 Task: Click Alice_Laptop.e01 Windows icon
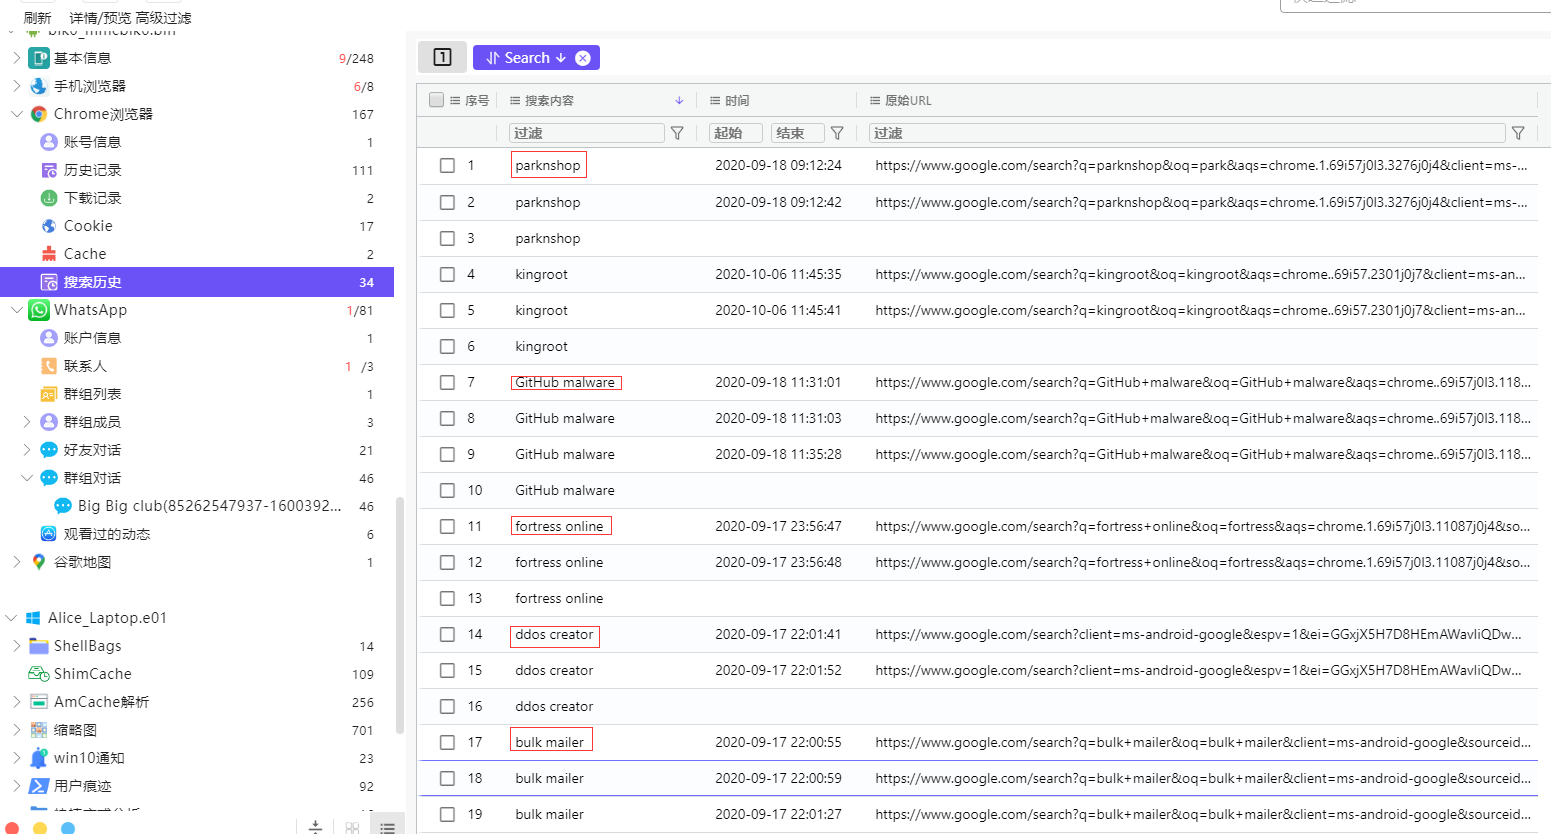[x=33, y=618]
